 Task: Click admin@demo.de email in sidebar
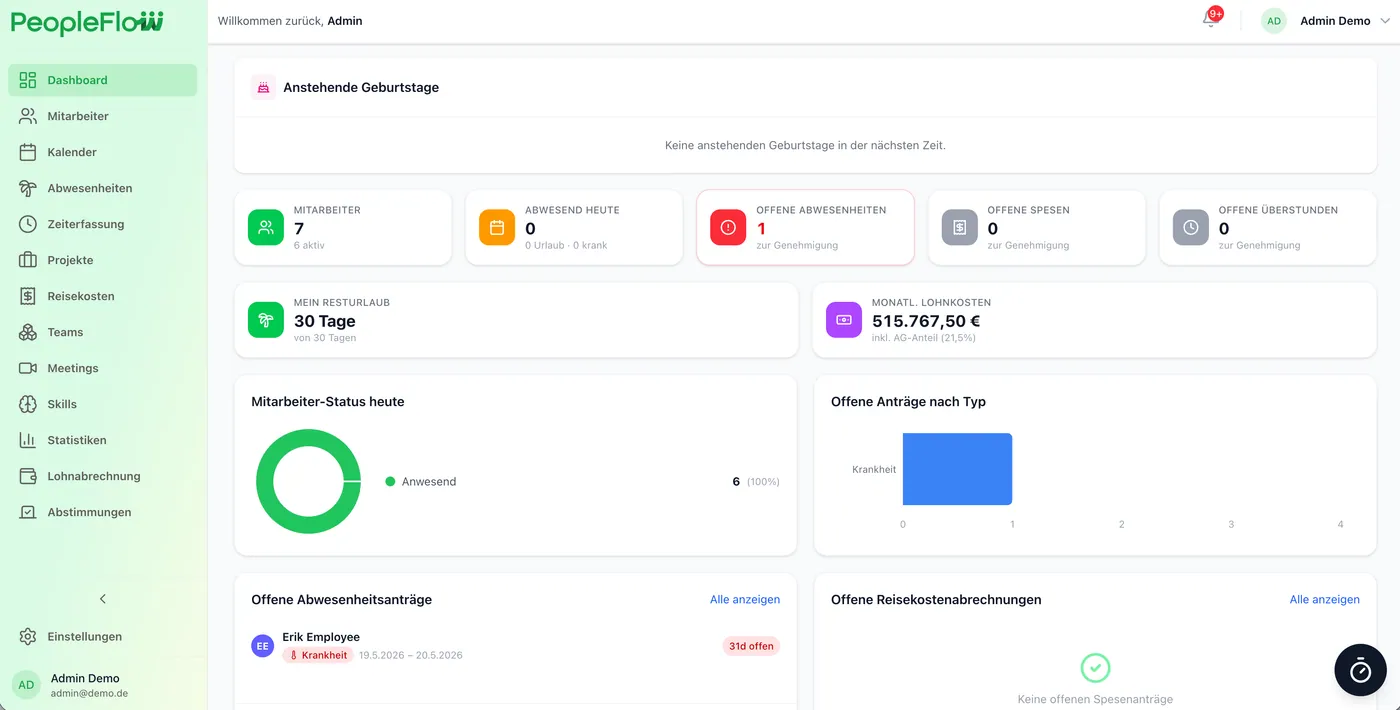89,693
